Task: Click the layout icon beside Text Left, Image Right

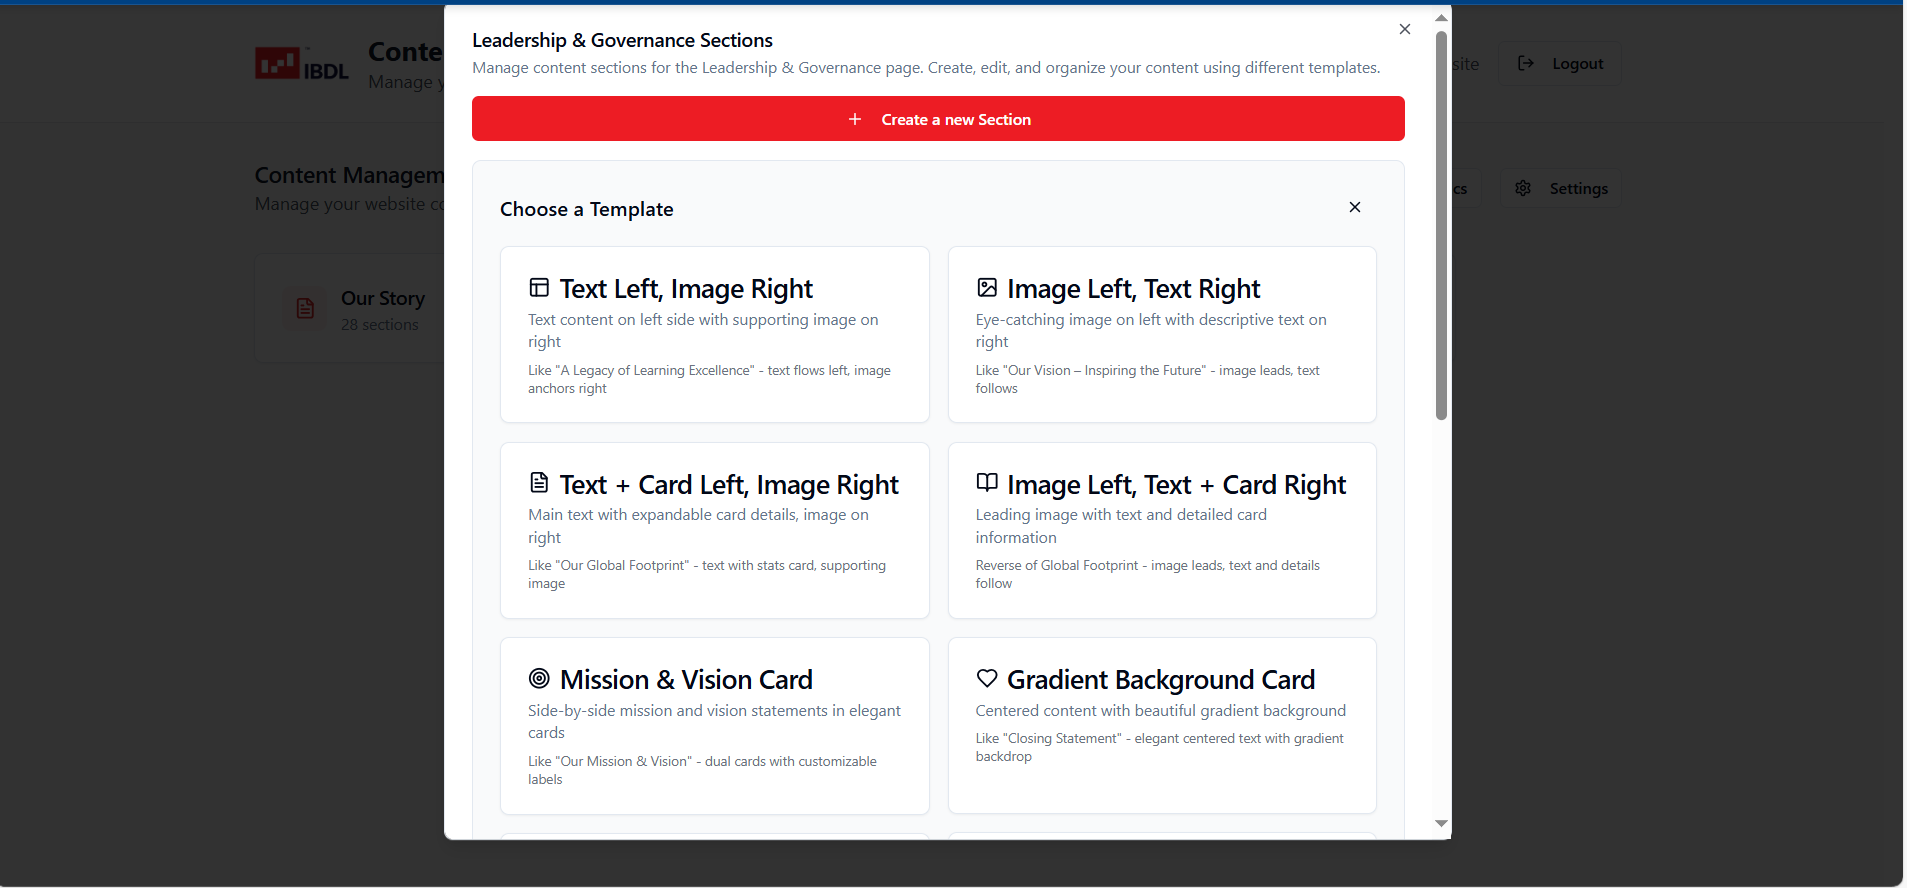Action: tap(539, 288)
